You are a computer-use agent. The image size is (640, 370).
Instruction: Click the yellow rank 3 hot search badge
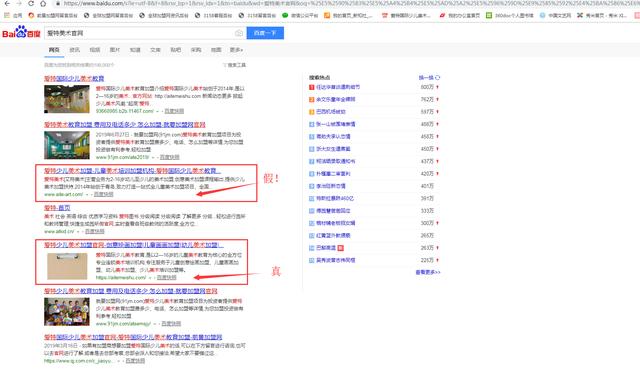click(311, 112)
